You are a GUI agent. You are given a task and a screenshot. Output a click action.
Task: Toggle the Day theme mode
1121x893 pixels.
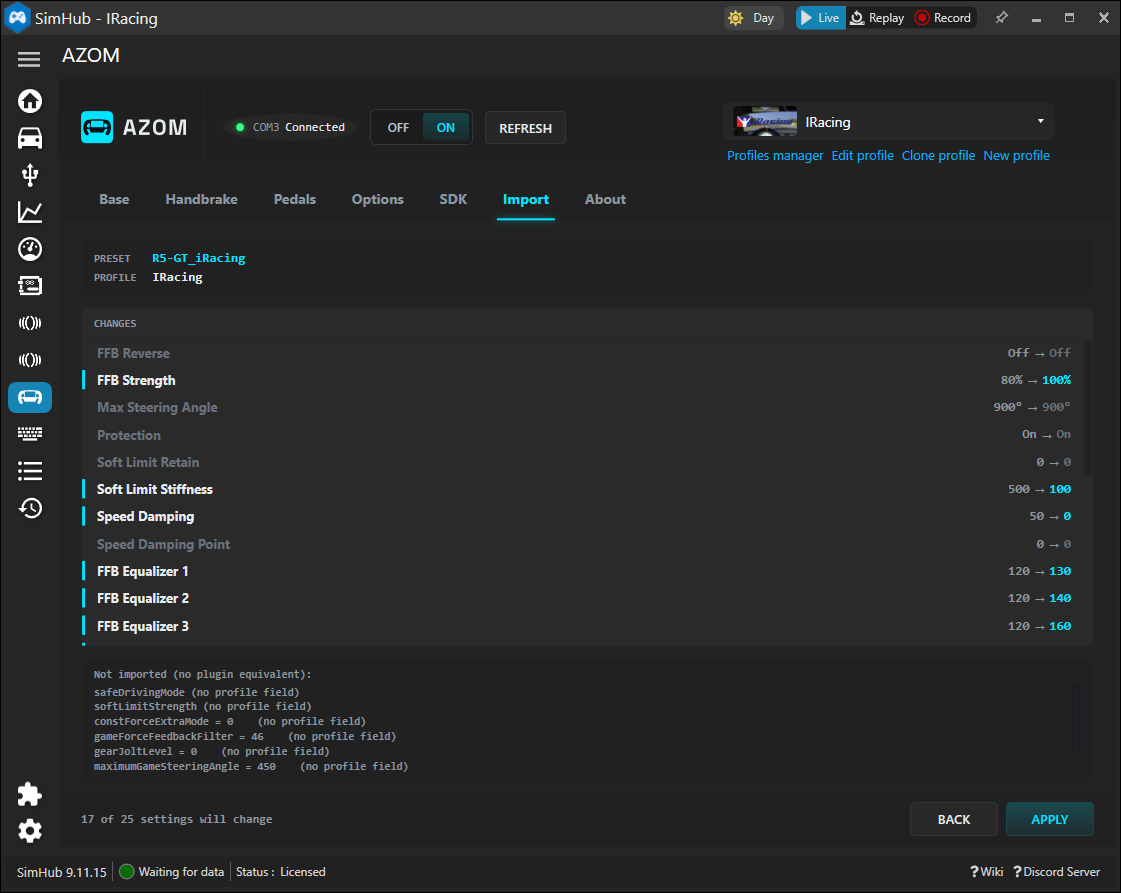pos(753,18)
